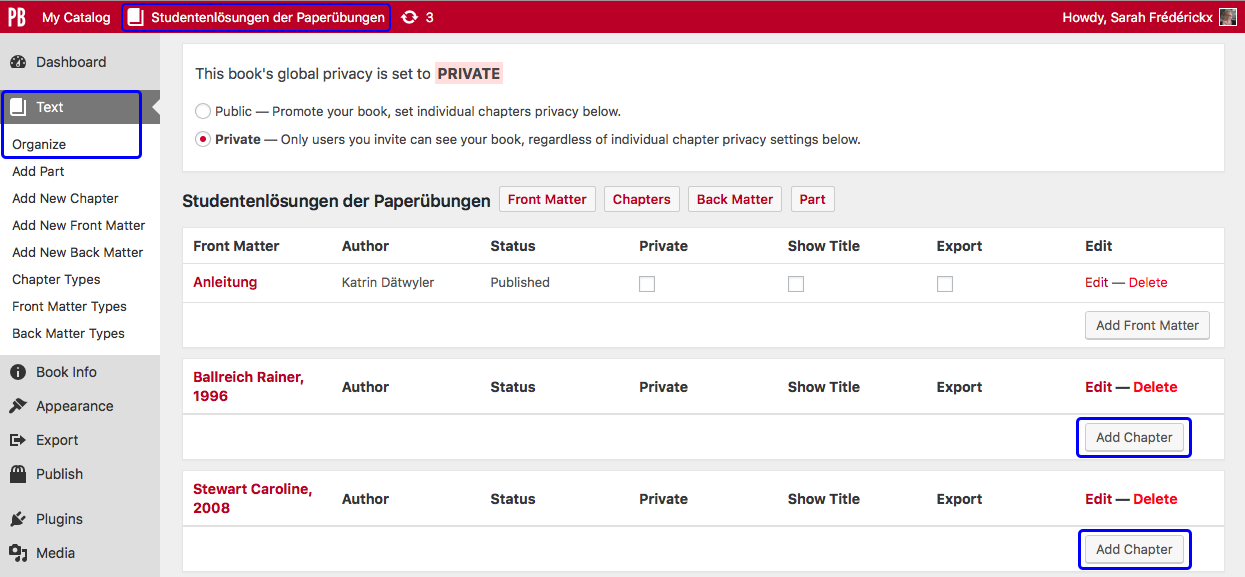Click the Plugins plug icon

point(18,519)
